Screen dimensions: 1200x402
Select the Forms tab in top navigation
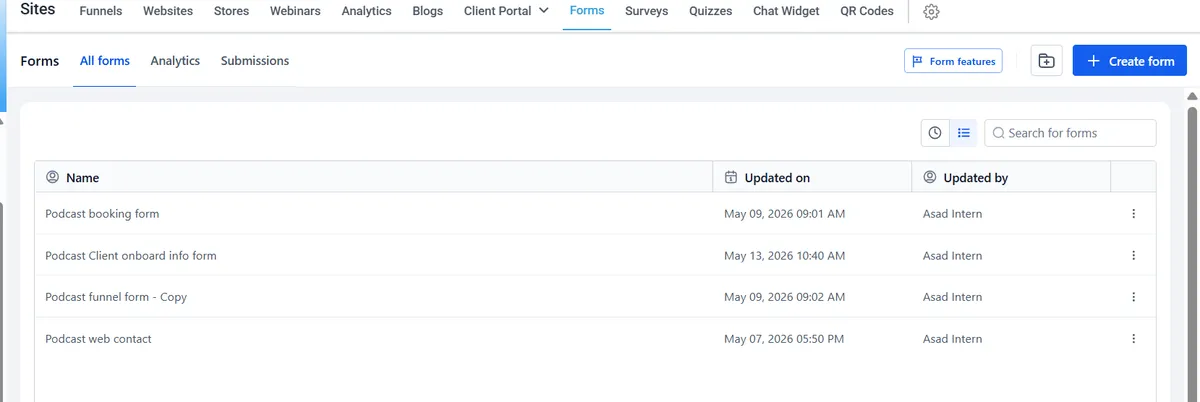(587, 11)
